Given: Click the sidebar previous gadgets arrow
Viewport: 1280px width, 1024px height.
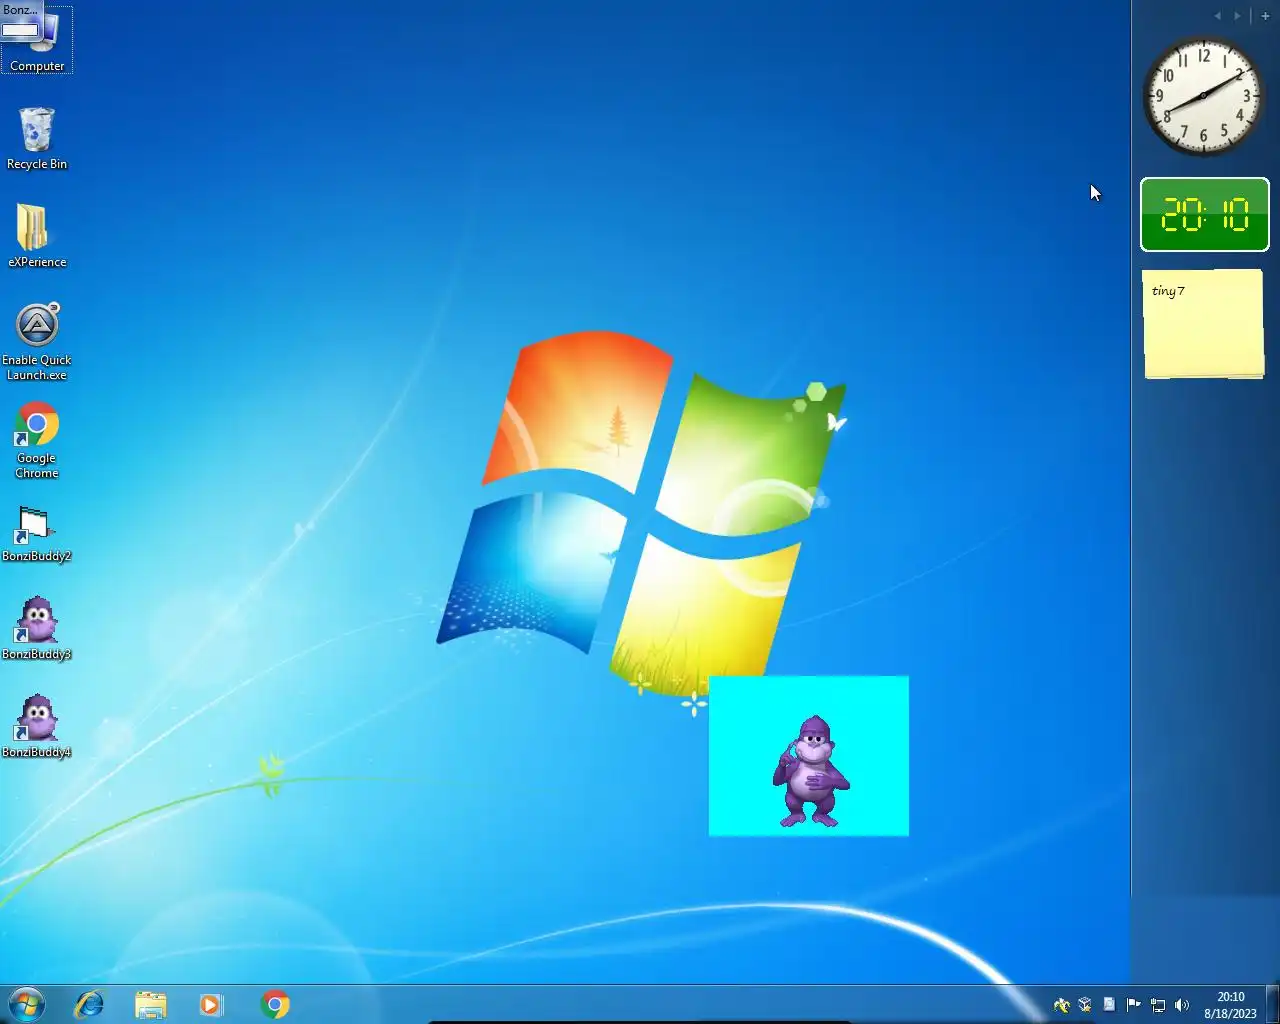Looking at the screenshot, I should (1217, 15).
